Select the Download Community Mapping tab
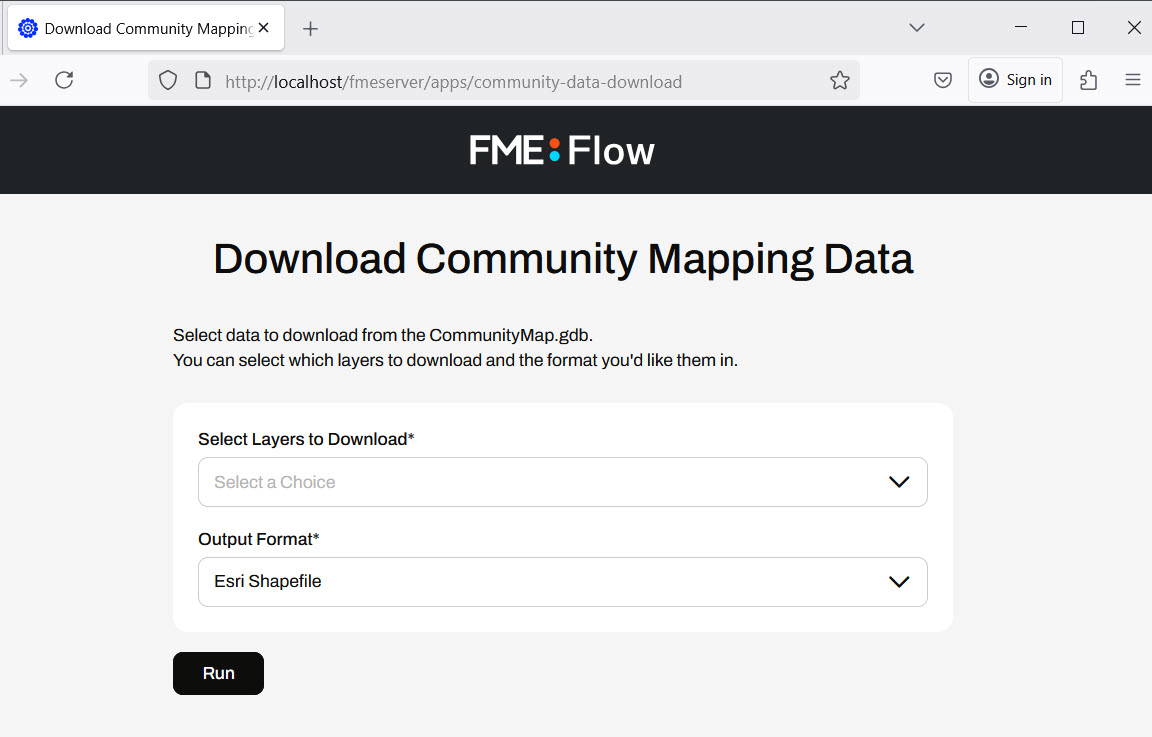1152x737 pixels. tap(140, 29)
